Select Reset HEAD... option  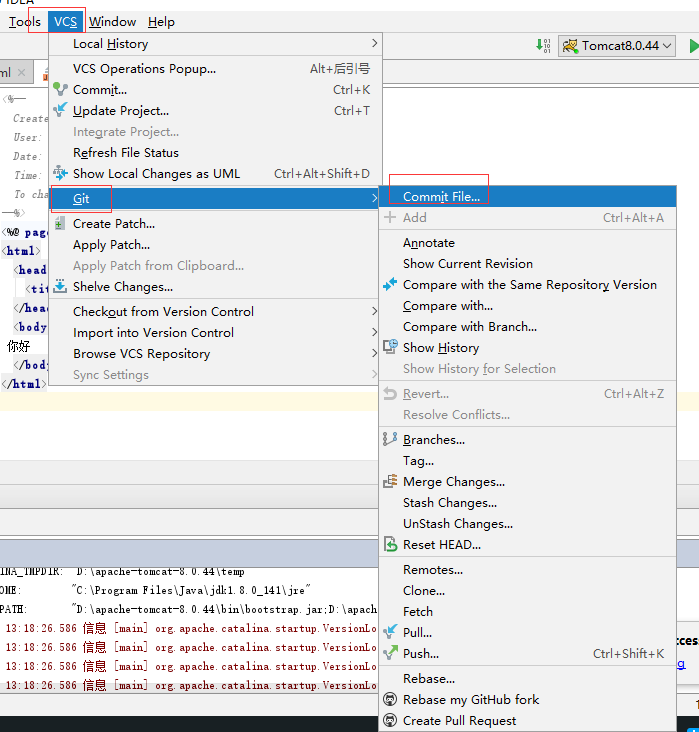coord(441,545)
